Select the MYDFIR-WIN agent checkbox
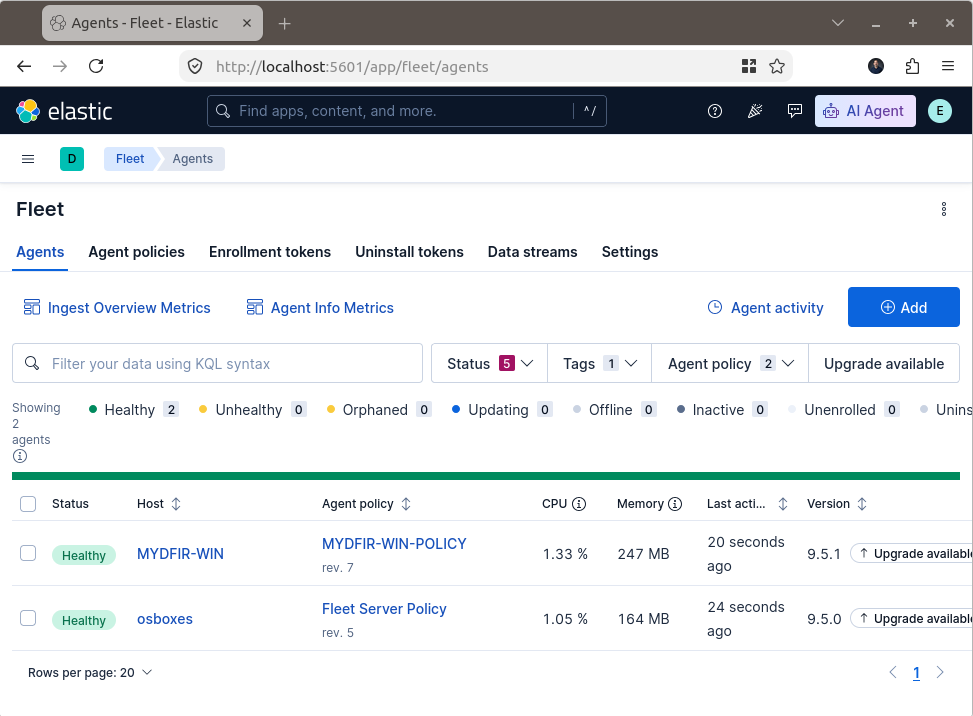 pos(28,553)
